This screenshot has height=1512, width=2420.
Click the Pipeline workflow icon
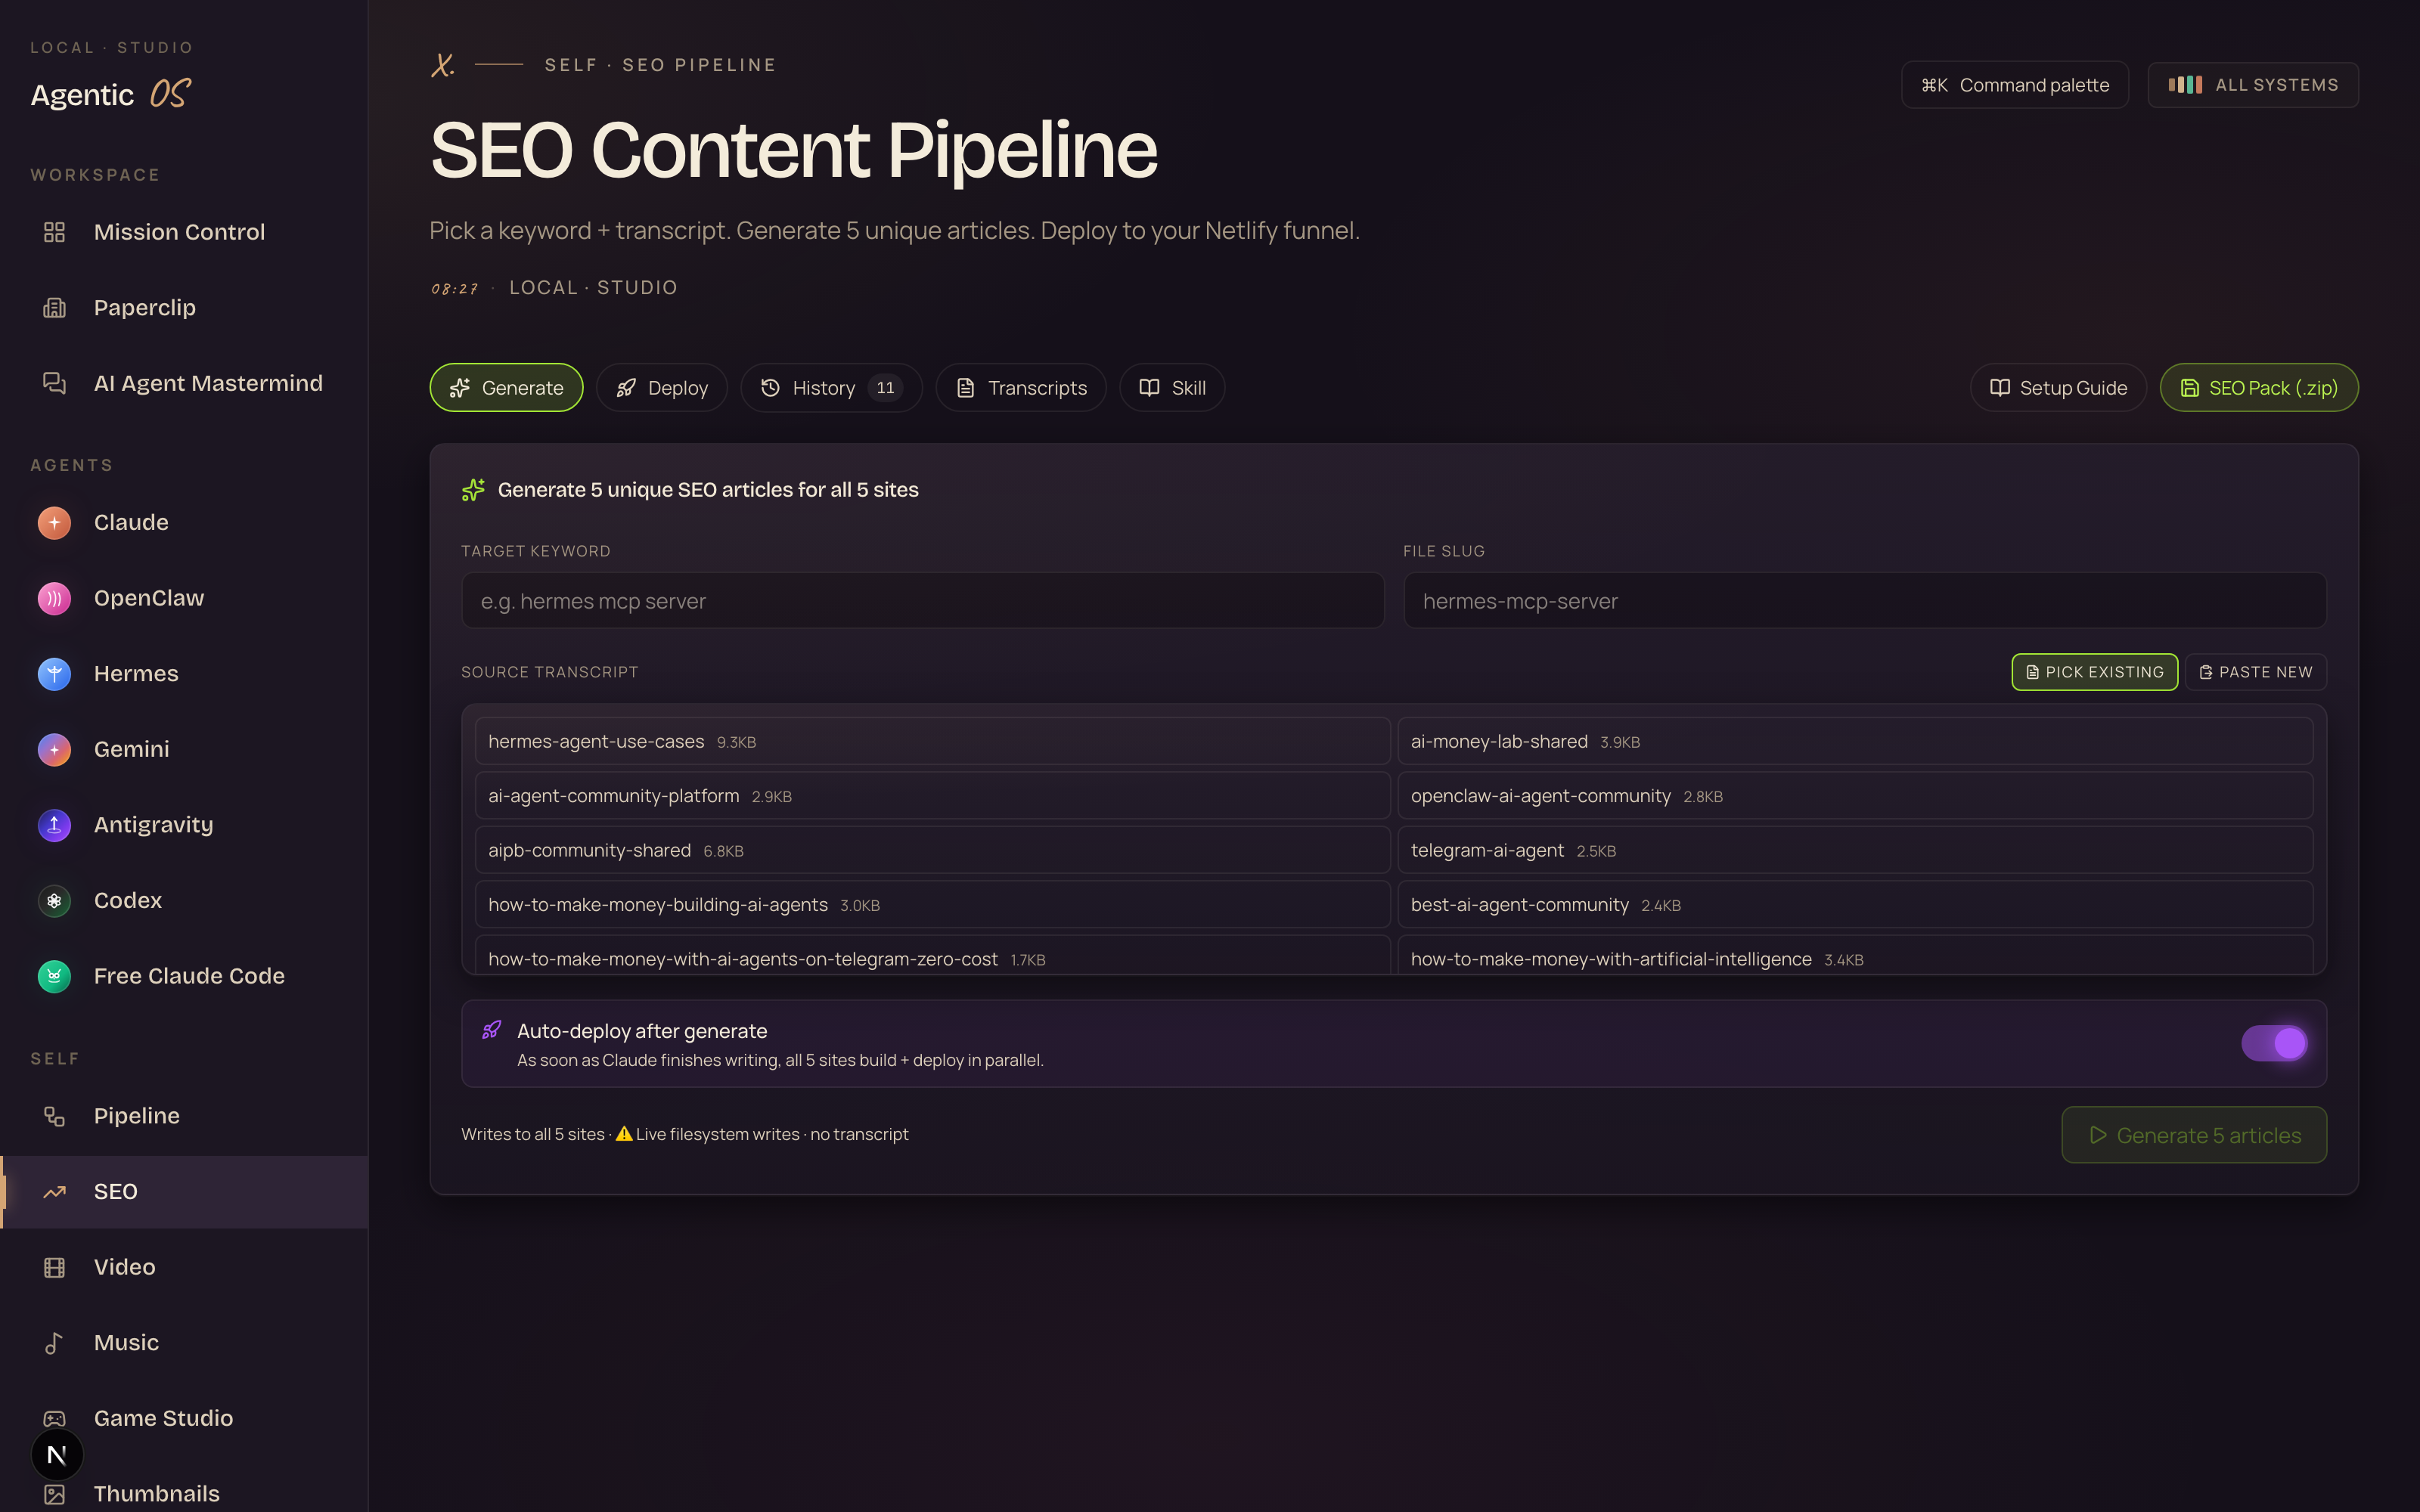click(x=54, y=1116)
